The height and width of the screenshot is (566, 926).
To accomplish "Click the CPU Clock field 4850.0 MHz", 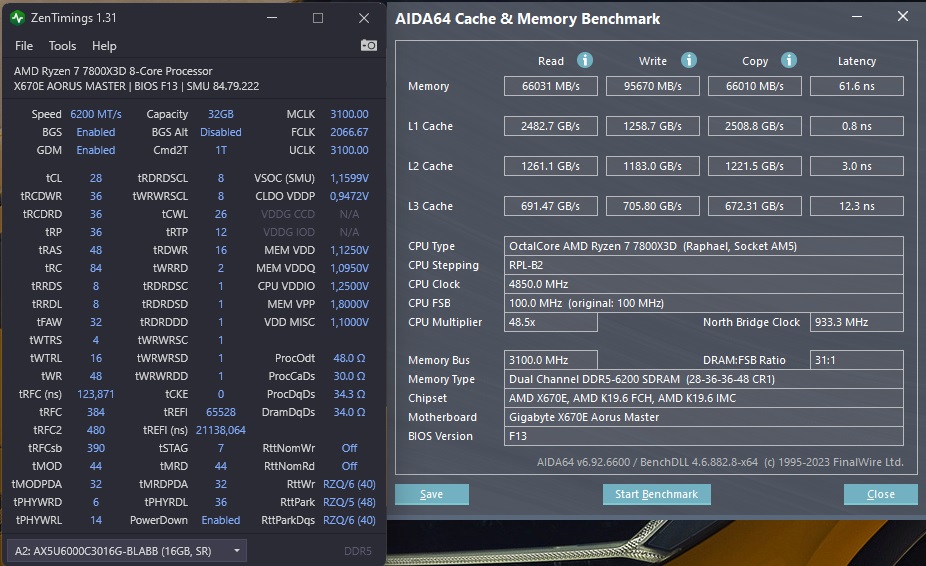I will click(703, 284).
